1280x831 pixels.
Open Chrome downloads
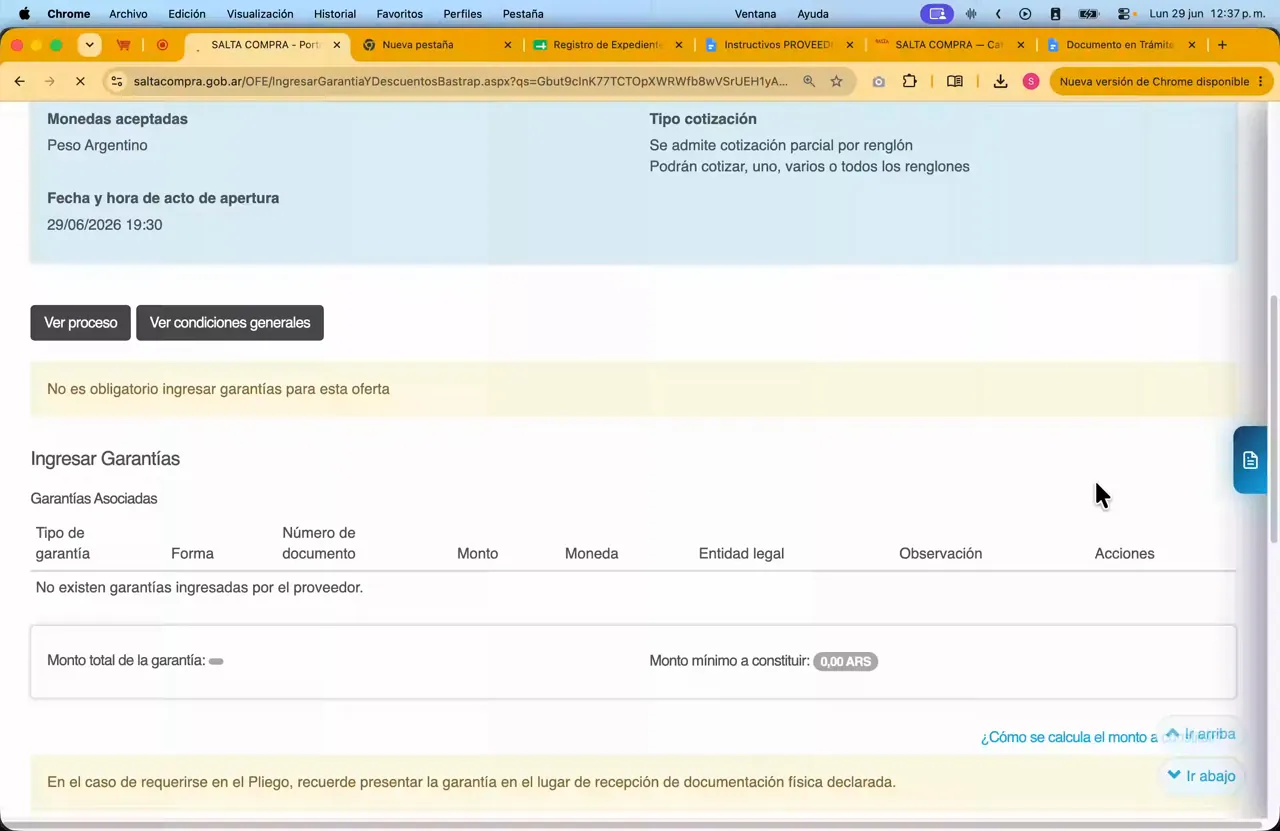[x=1000, y=81]
